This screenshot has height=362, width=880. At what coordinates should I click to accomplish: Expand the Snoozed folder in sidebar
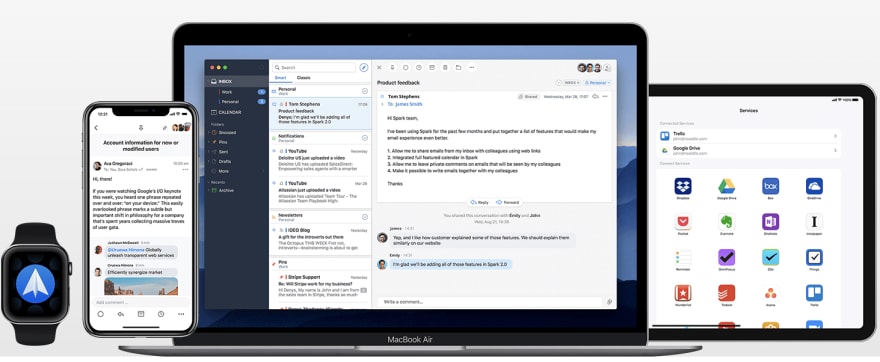[209, 132]
